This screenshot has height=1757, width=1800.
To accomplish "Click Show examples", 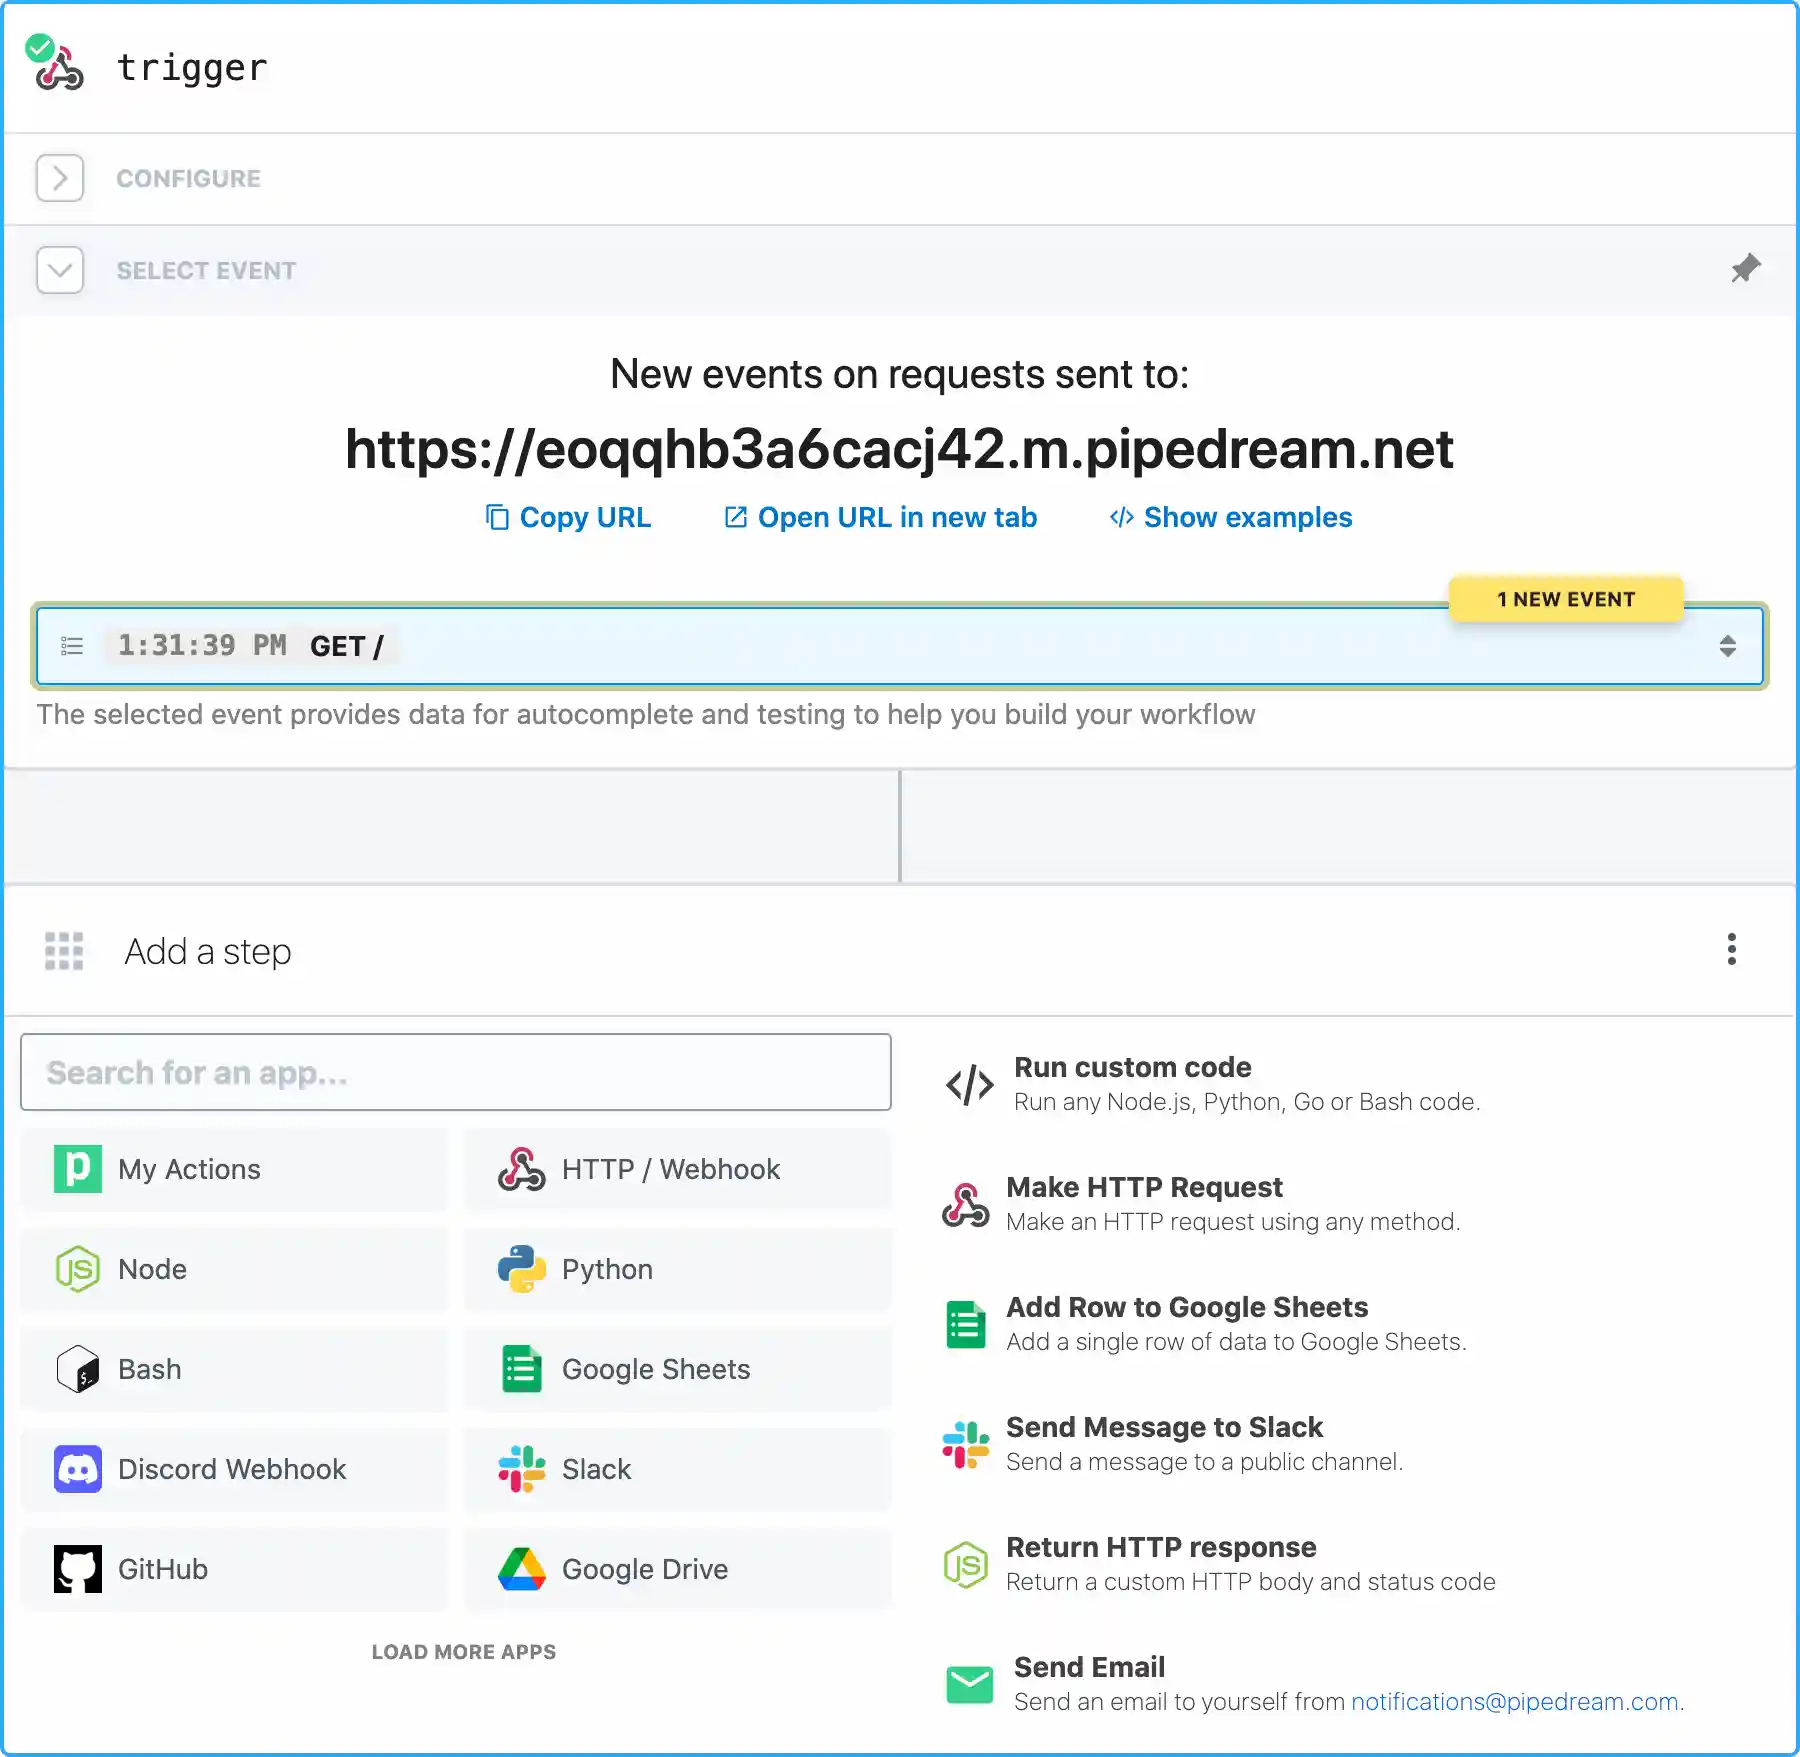I will tap(1230, 517).
